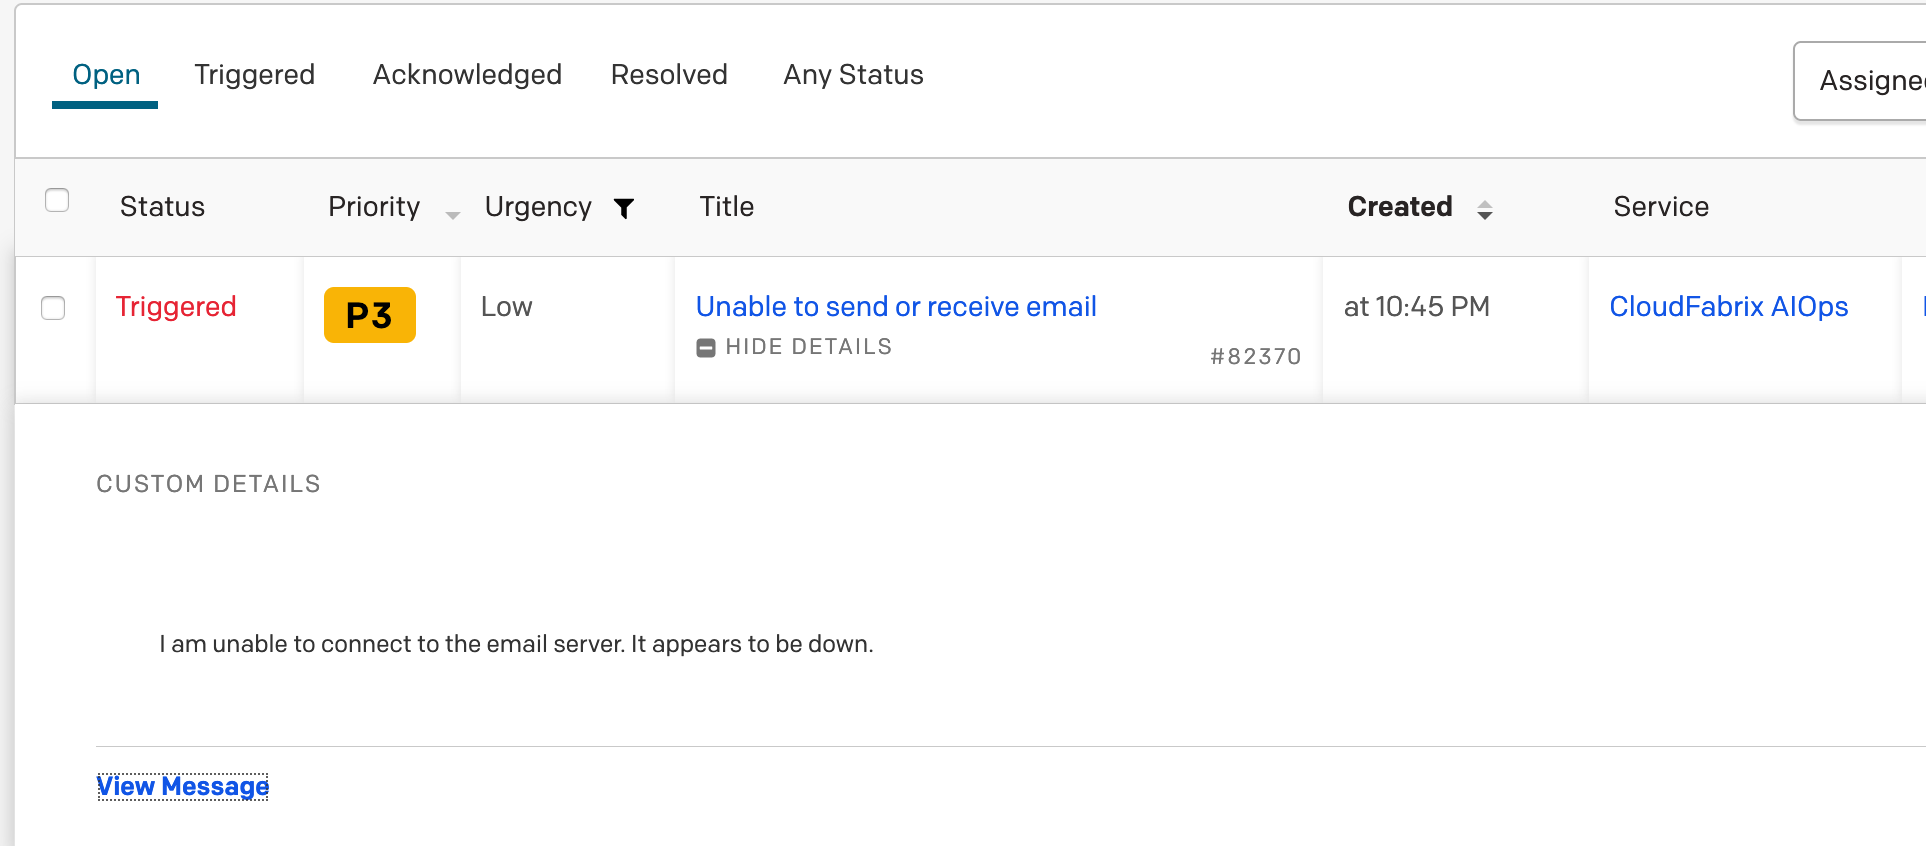Open the Priority sort dropdown arrow
This screenshot has height=846, width=1926.
point(452,213)
